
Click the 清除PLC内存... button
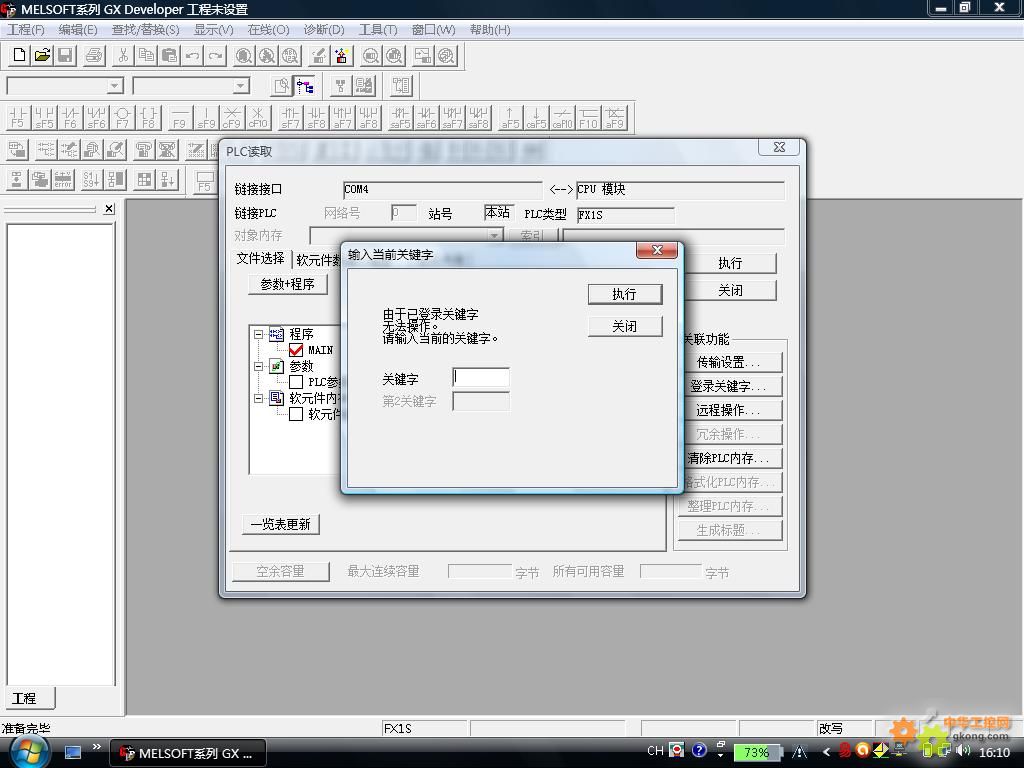[729, 458]
